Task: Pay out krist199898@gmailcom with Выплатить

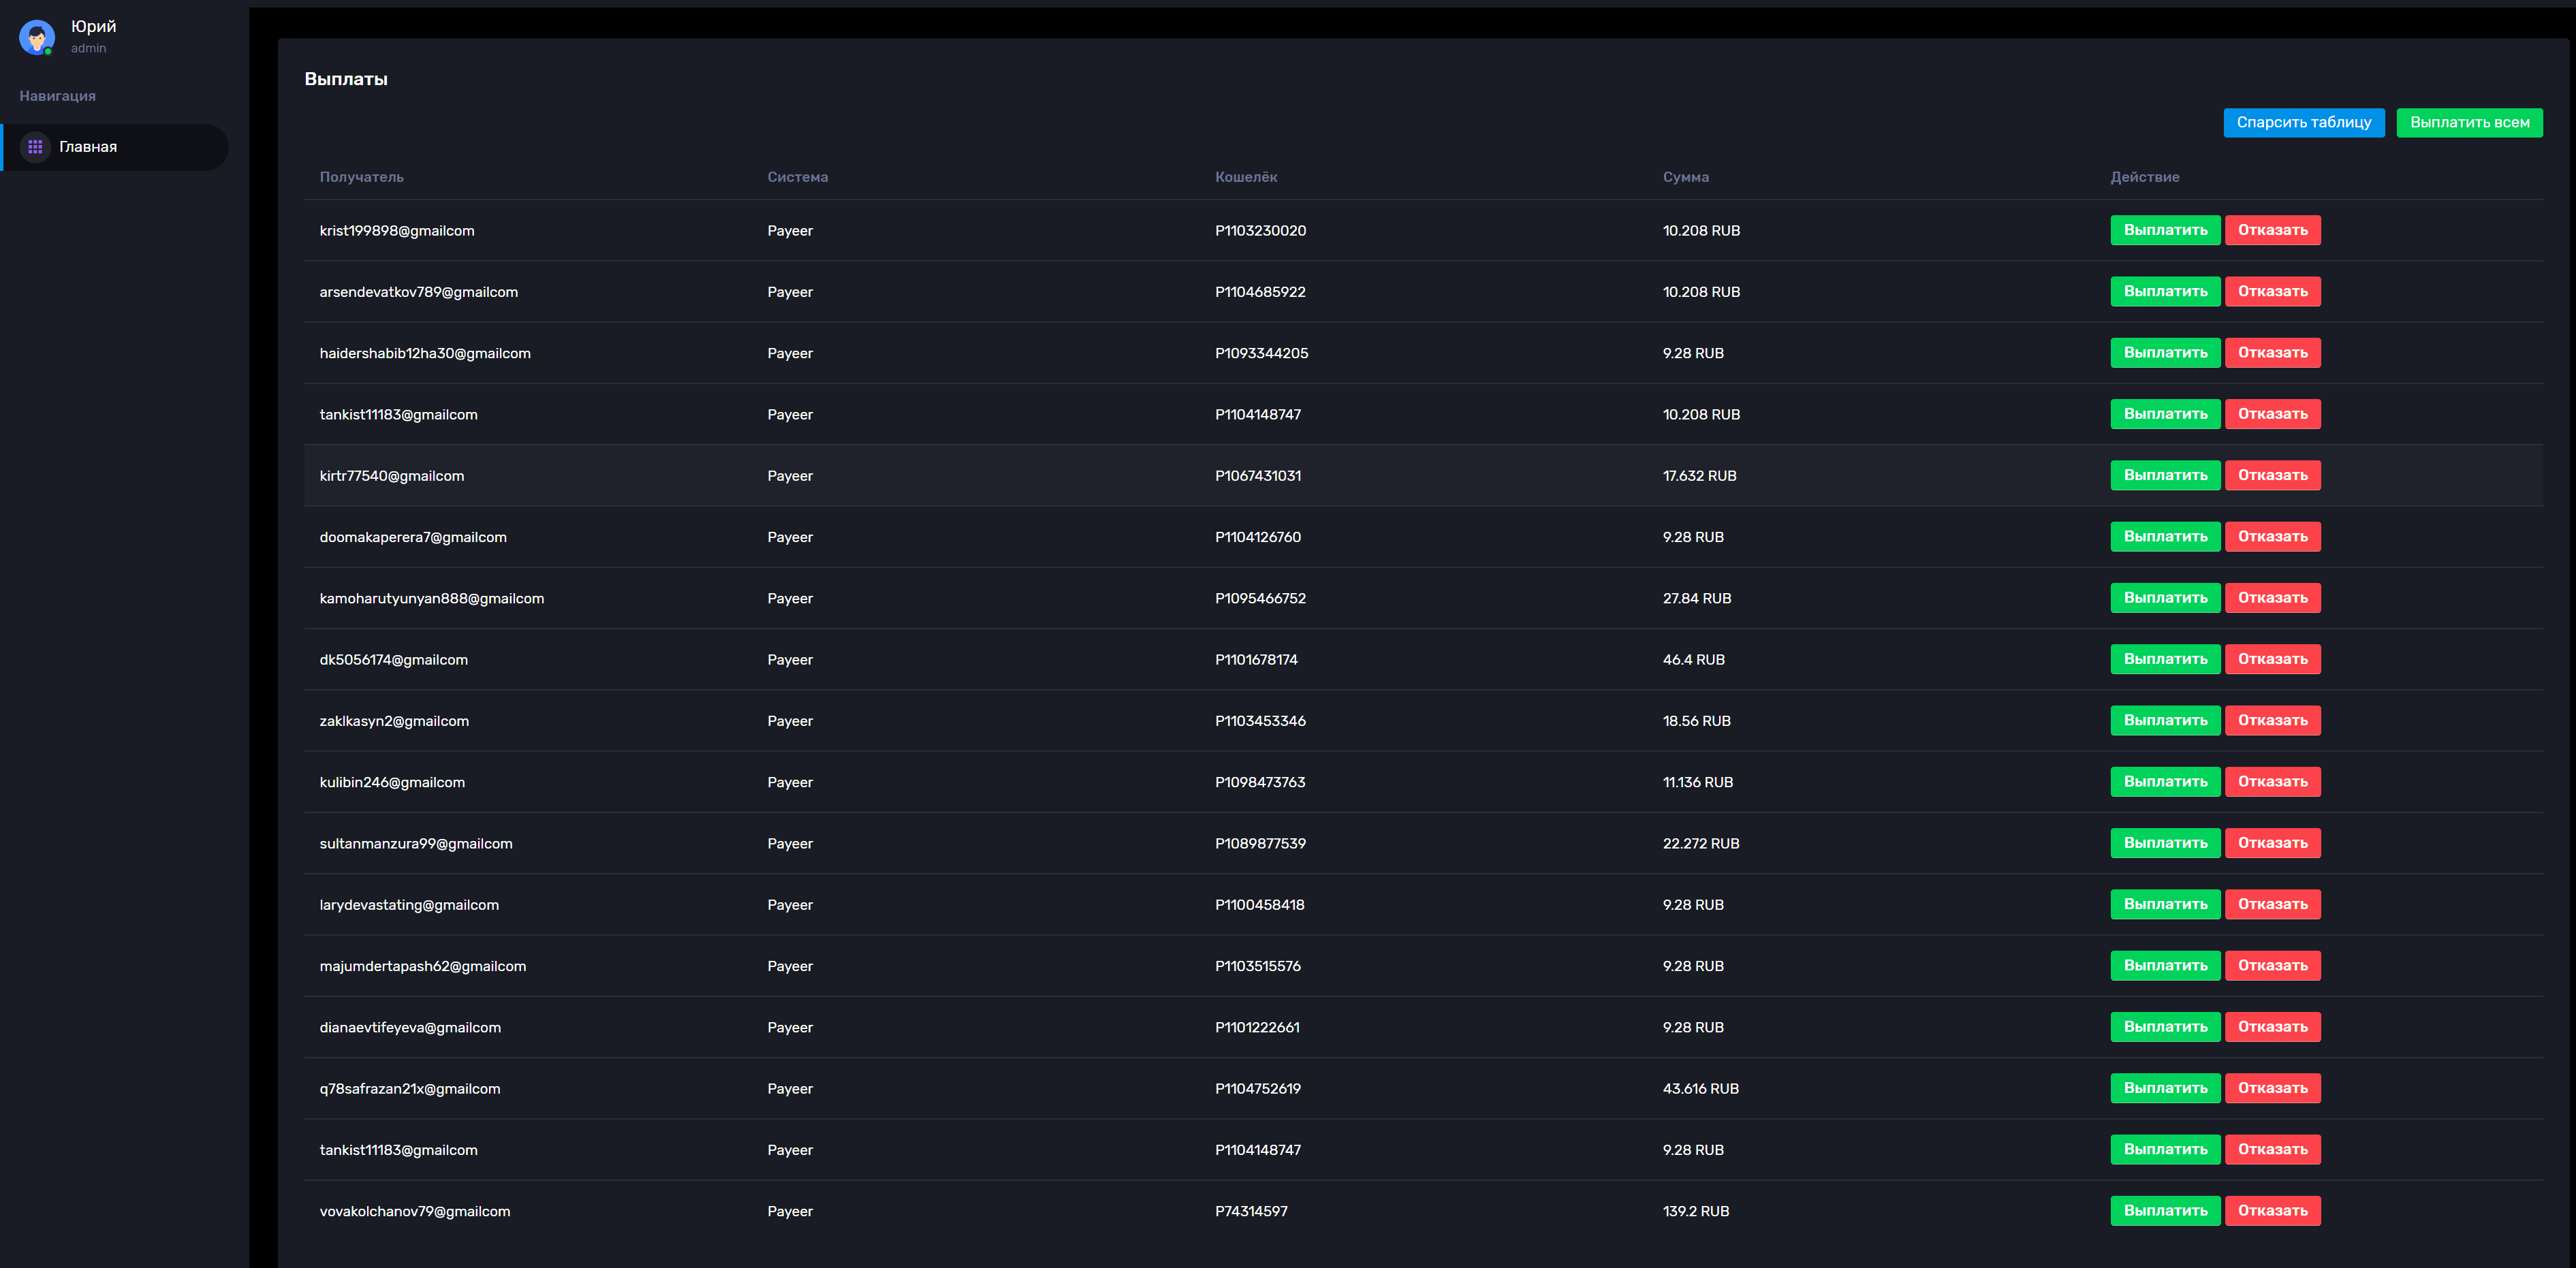Action: pos(2164,230)
